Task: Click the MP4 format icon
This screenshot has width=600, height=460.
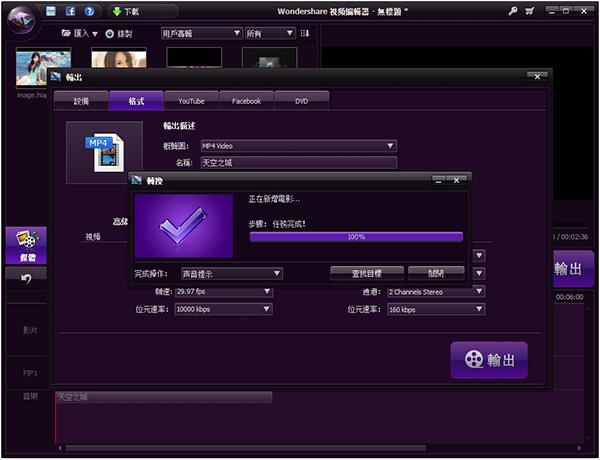Action: pos(104,152)
